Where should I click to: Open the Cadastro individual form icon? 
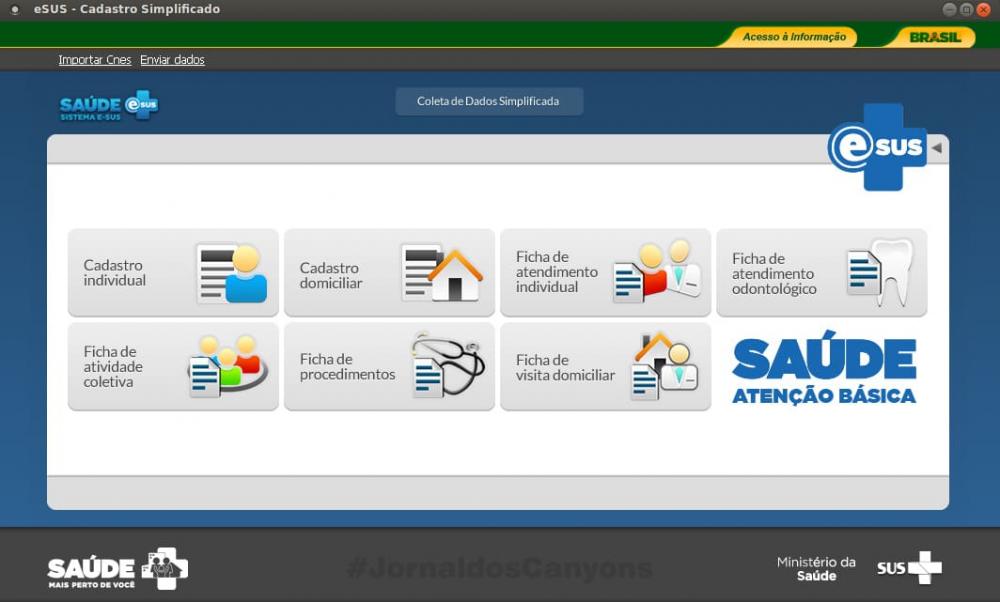pos(232,273)
